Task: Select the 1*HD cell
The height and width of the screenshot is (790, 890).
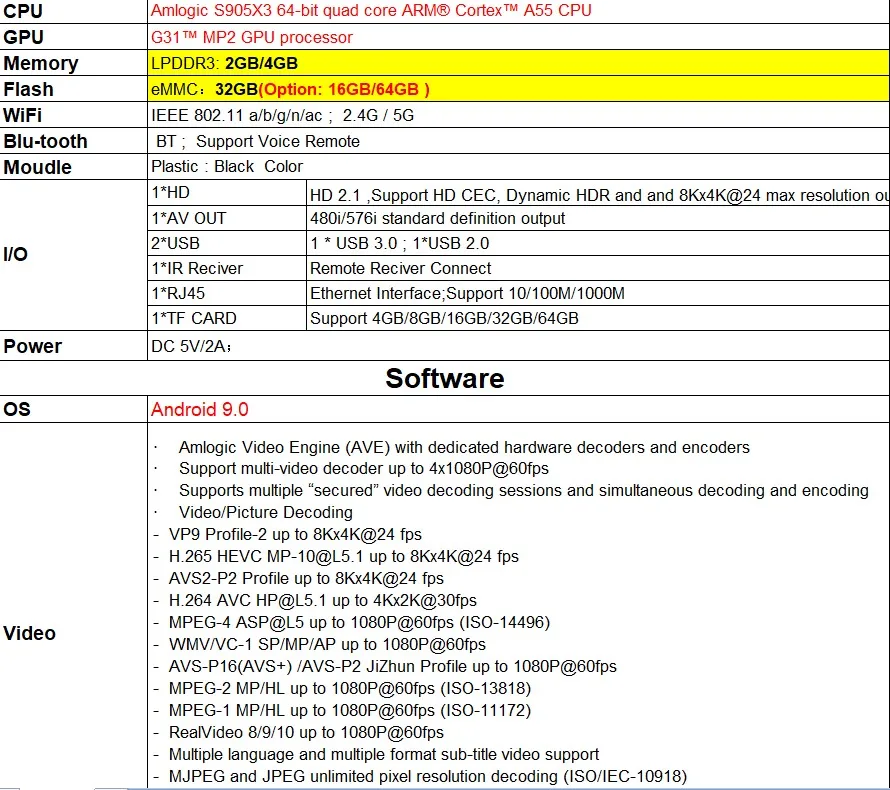Action: (x=226, y=192)
